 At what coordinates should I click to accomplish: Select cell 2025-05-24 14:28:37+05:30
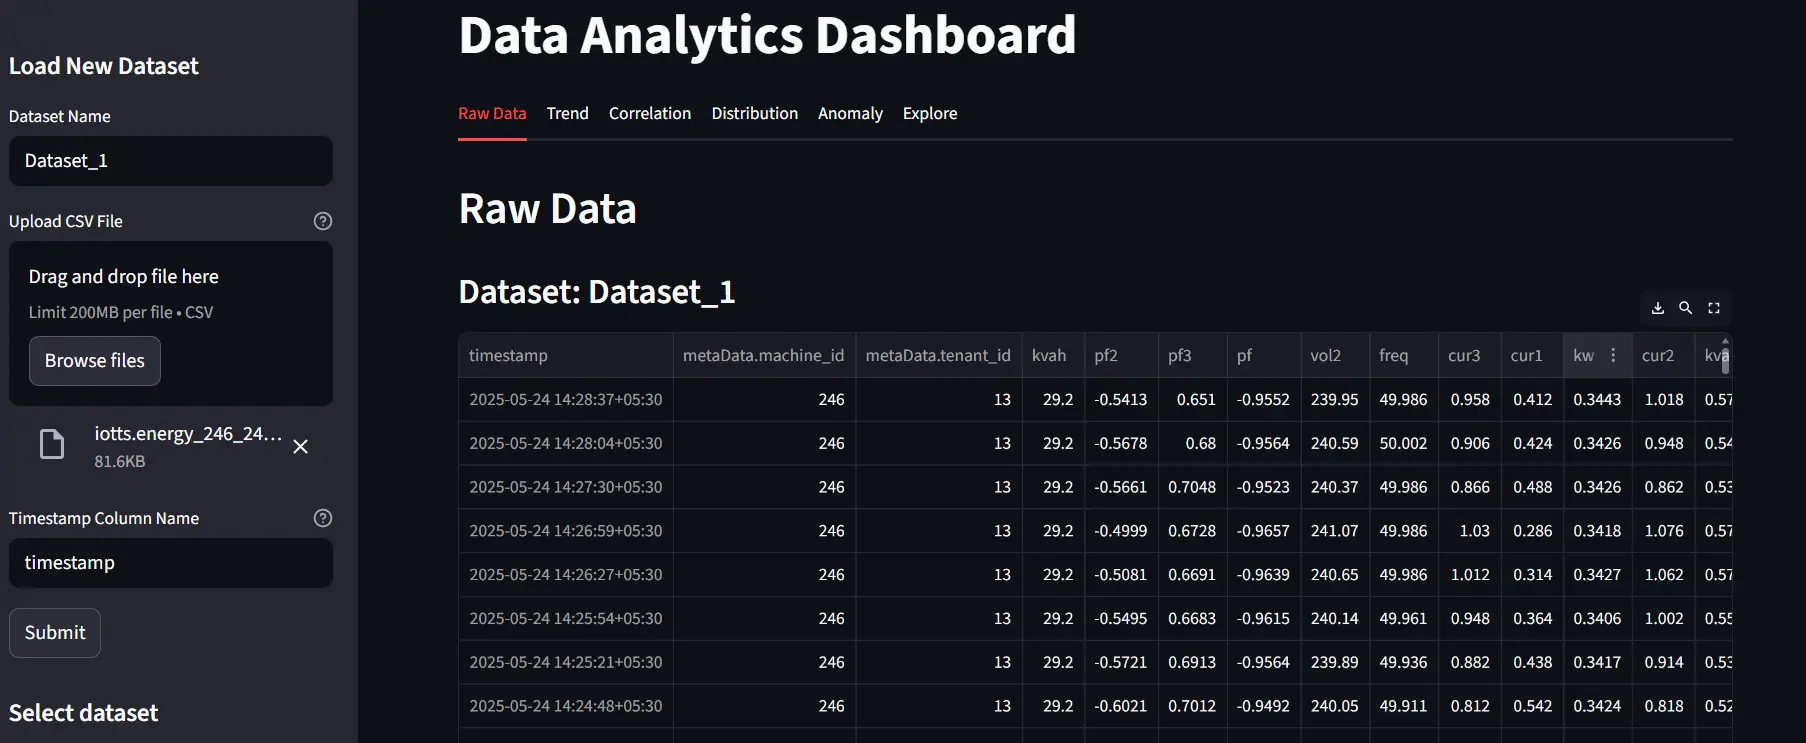[x=565, y=399]
